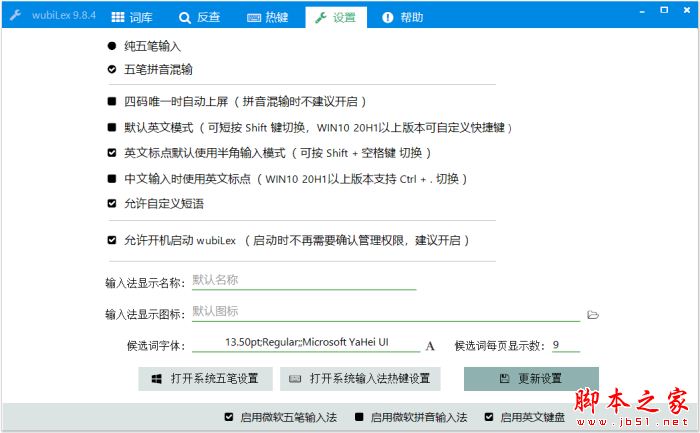Click the grid icon beside 词库
The height and width of the screenshot is (433, 700).
pyautogui.click(x=118, y=17)
